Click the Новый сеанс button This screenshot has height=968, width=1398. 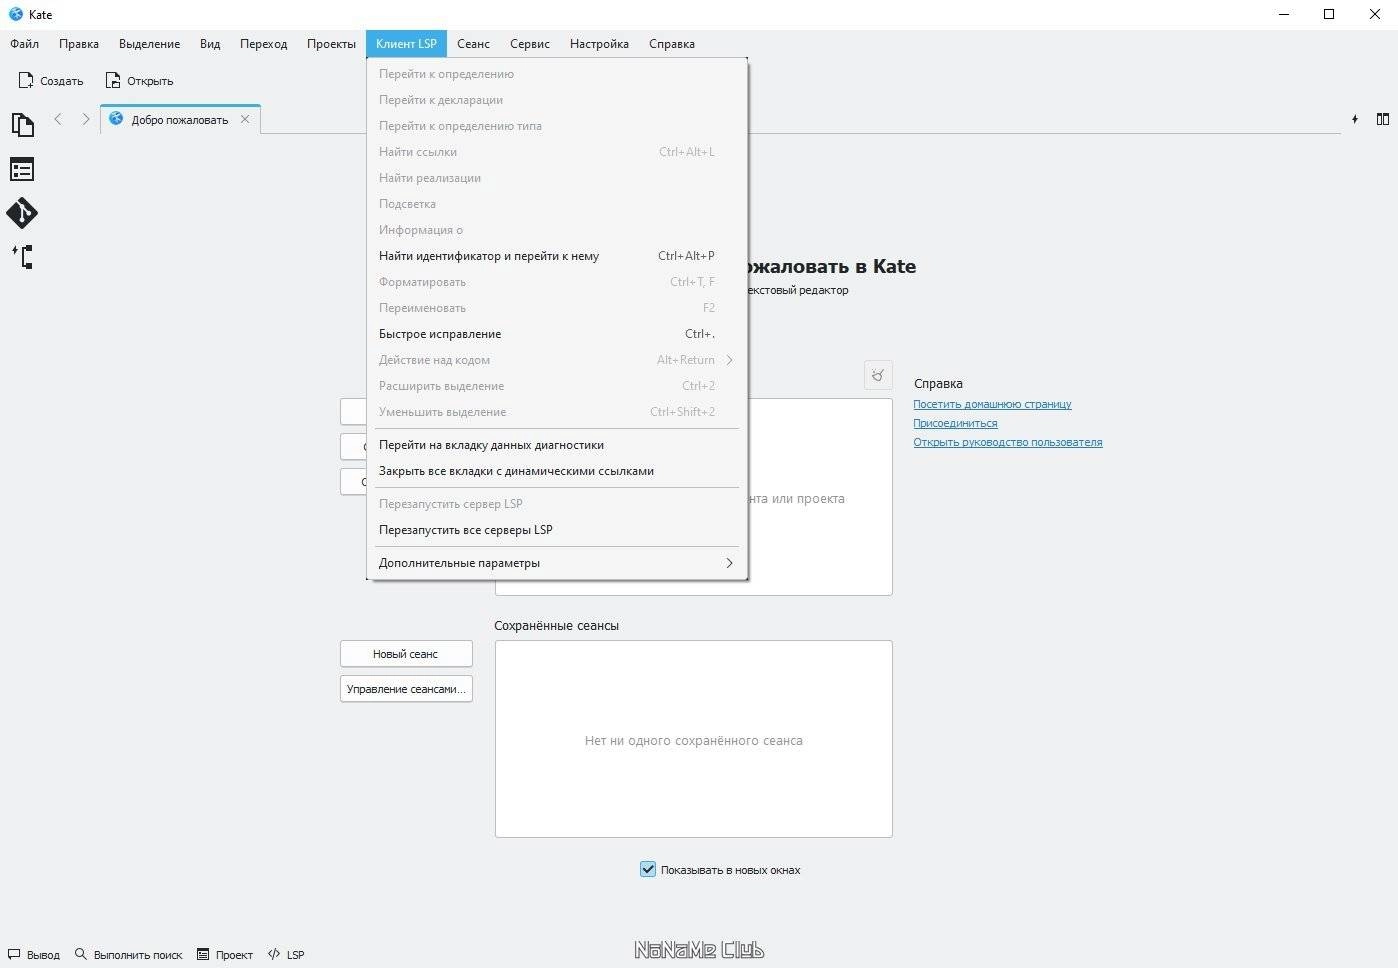coord(406,654)
